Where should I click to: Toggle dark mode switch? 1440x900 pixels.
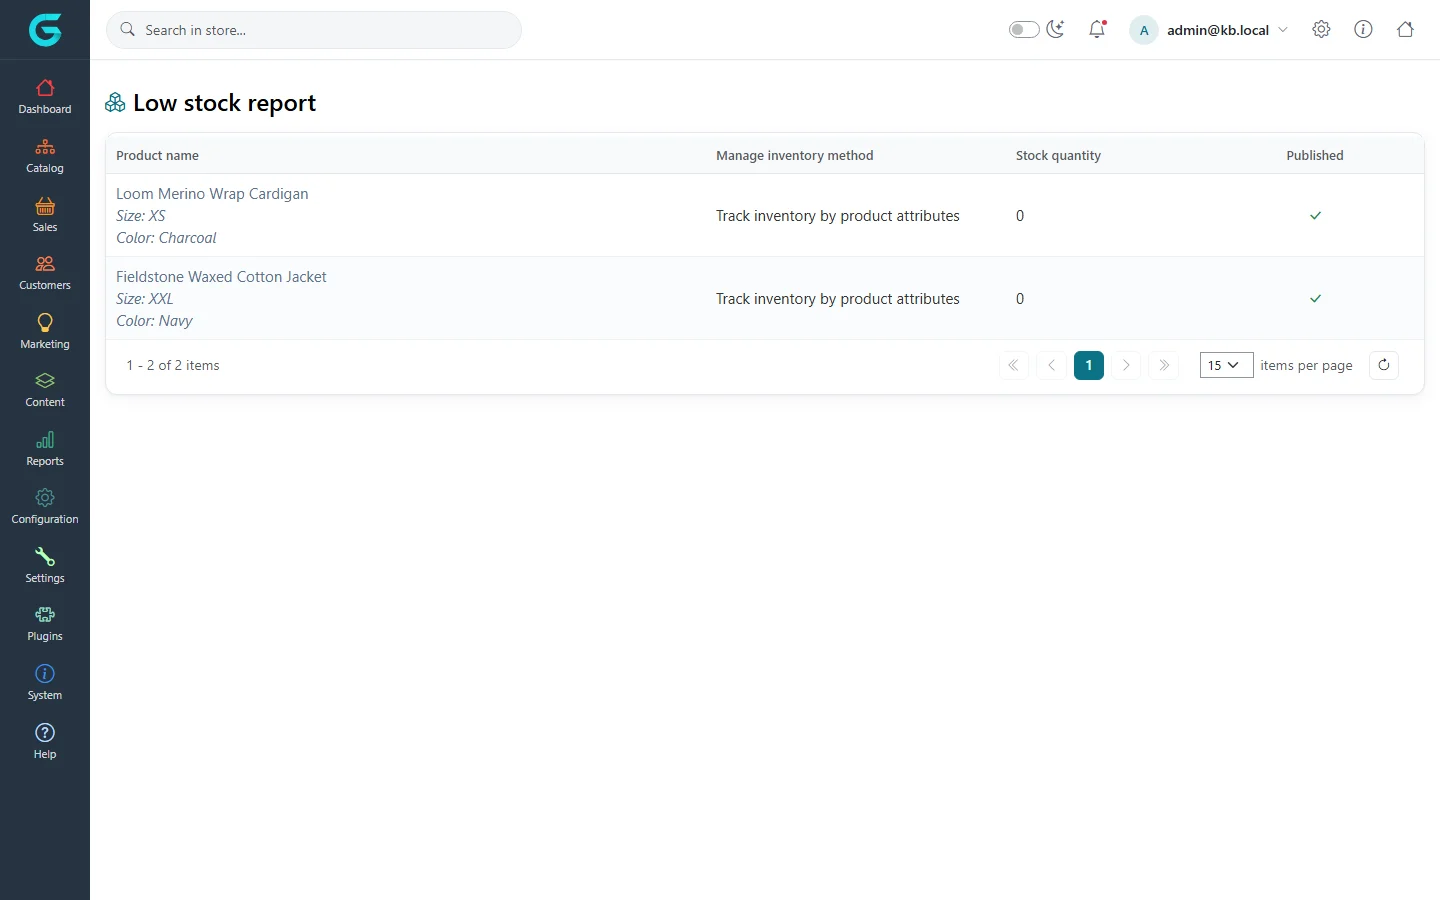point(1024,30)
